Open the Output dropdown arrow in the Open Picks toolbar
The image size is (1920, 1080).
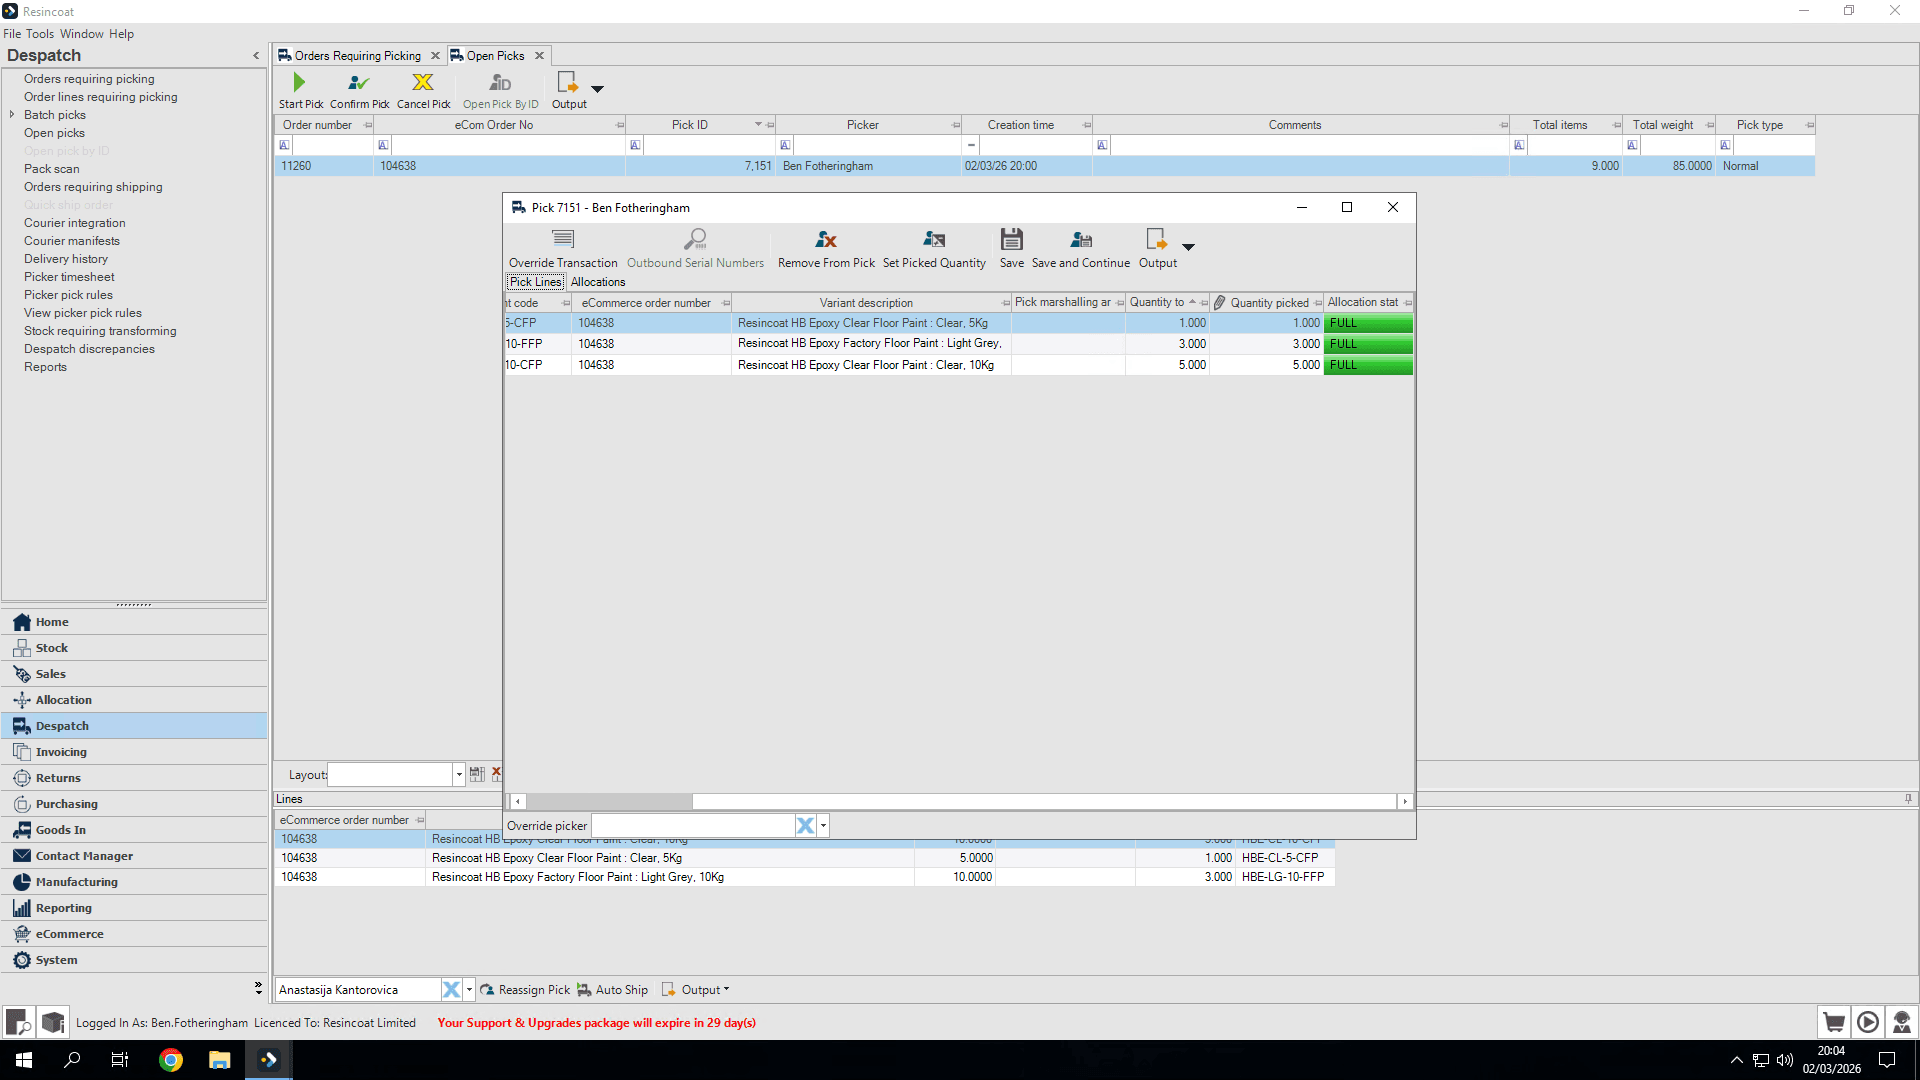click(597, 89)
